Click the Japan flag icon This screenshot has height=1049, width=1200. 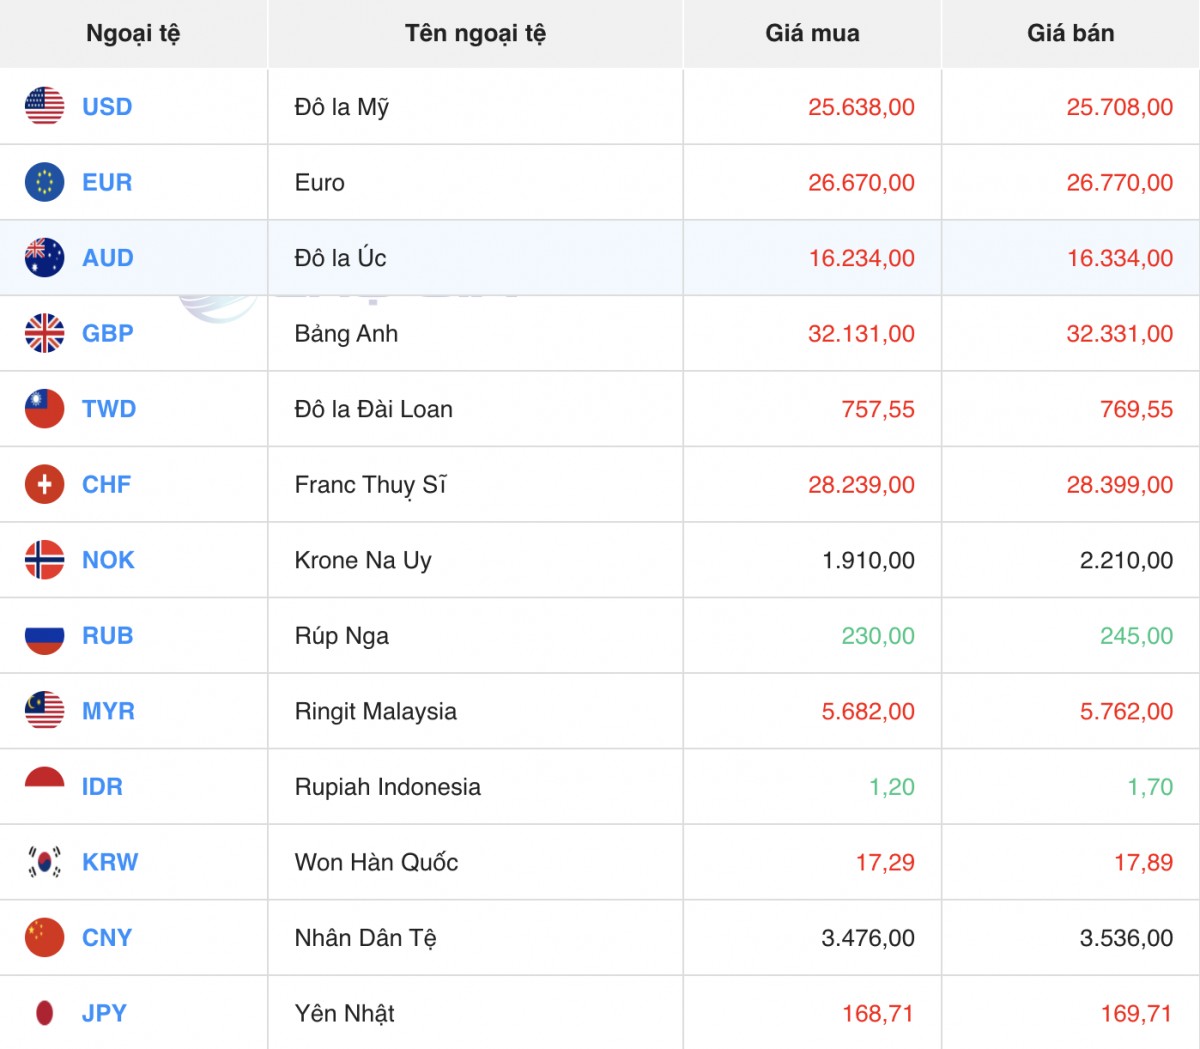44,1013
